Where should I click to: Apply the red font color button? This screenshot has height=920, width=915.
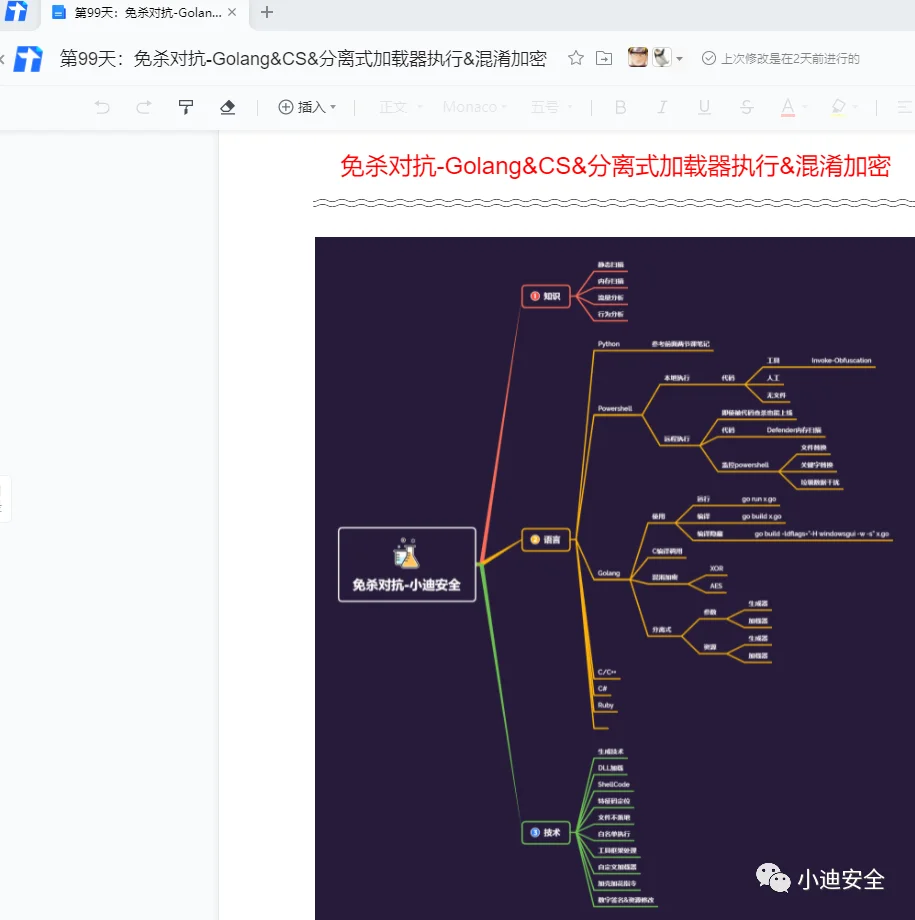click(788, 107)
